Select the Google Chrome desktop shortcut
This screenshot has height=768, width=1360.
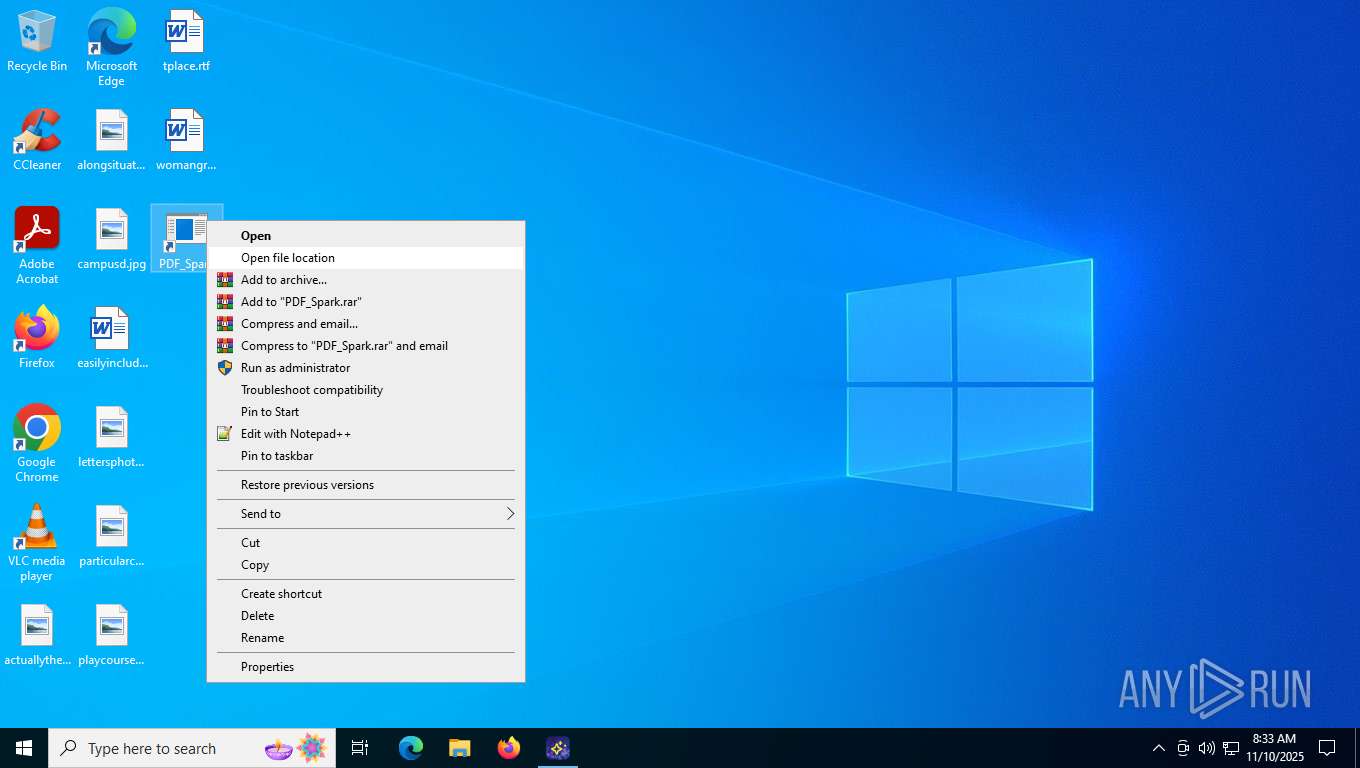(37, 444)
